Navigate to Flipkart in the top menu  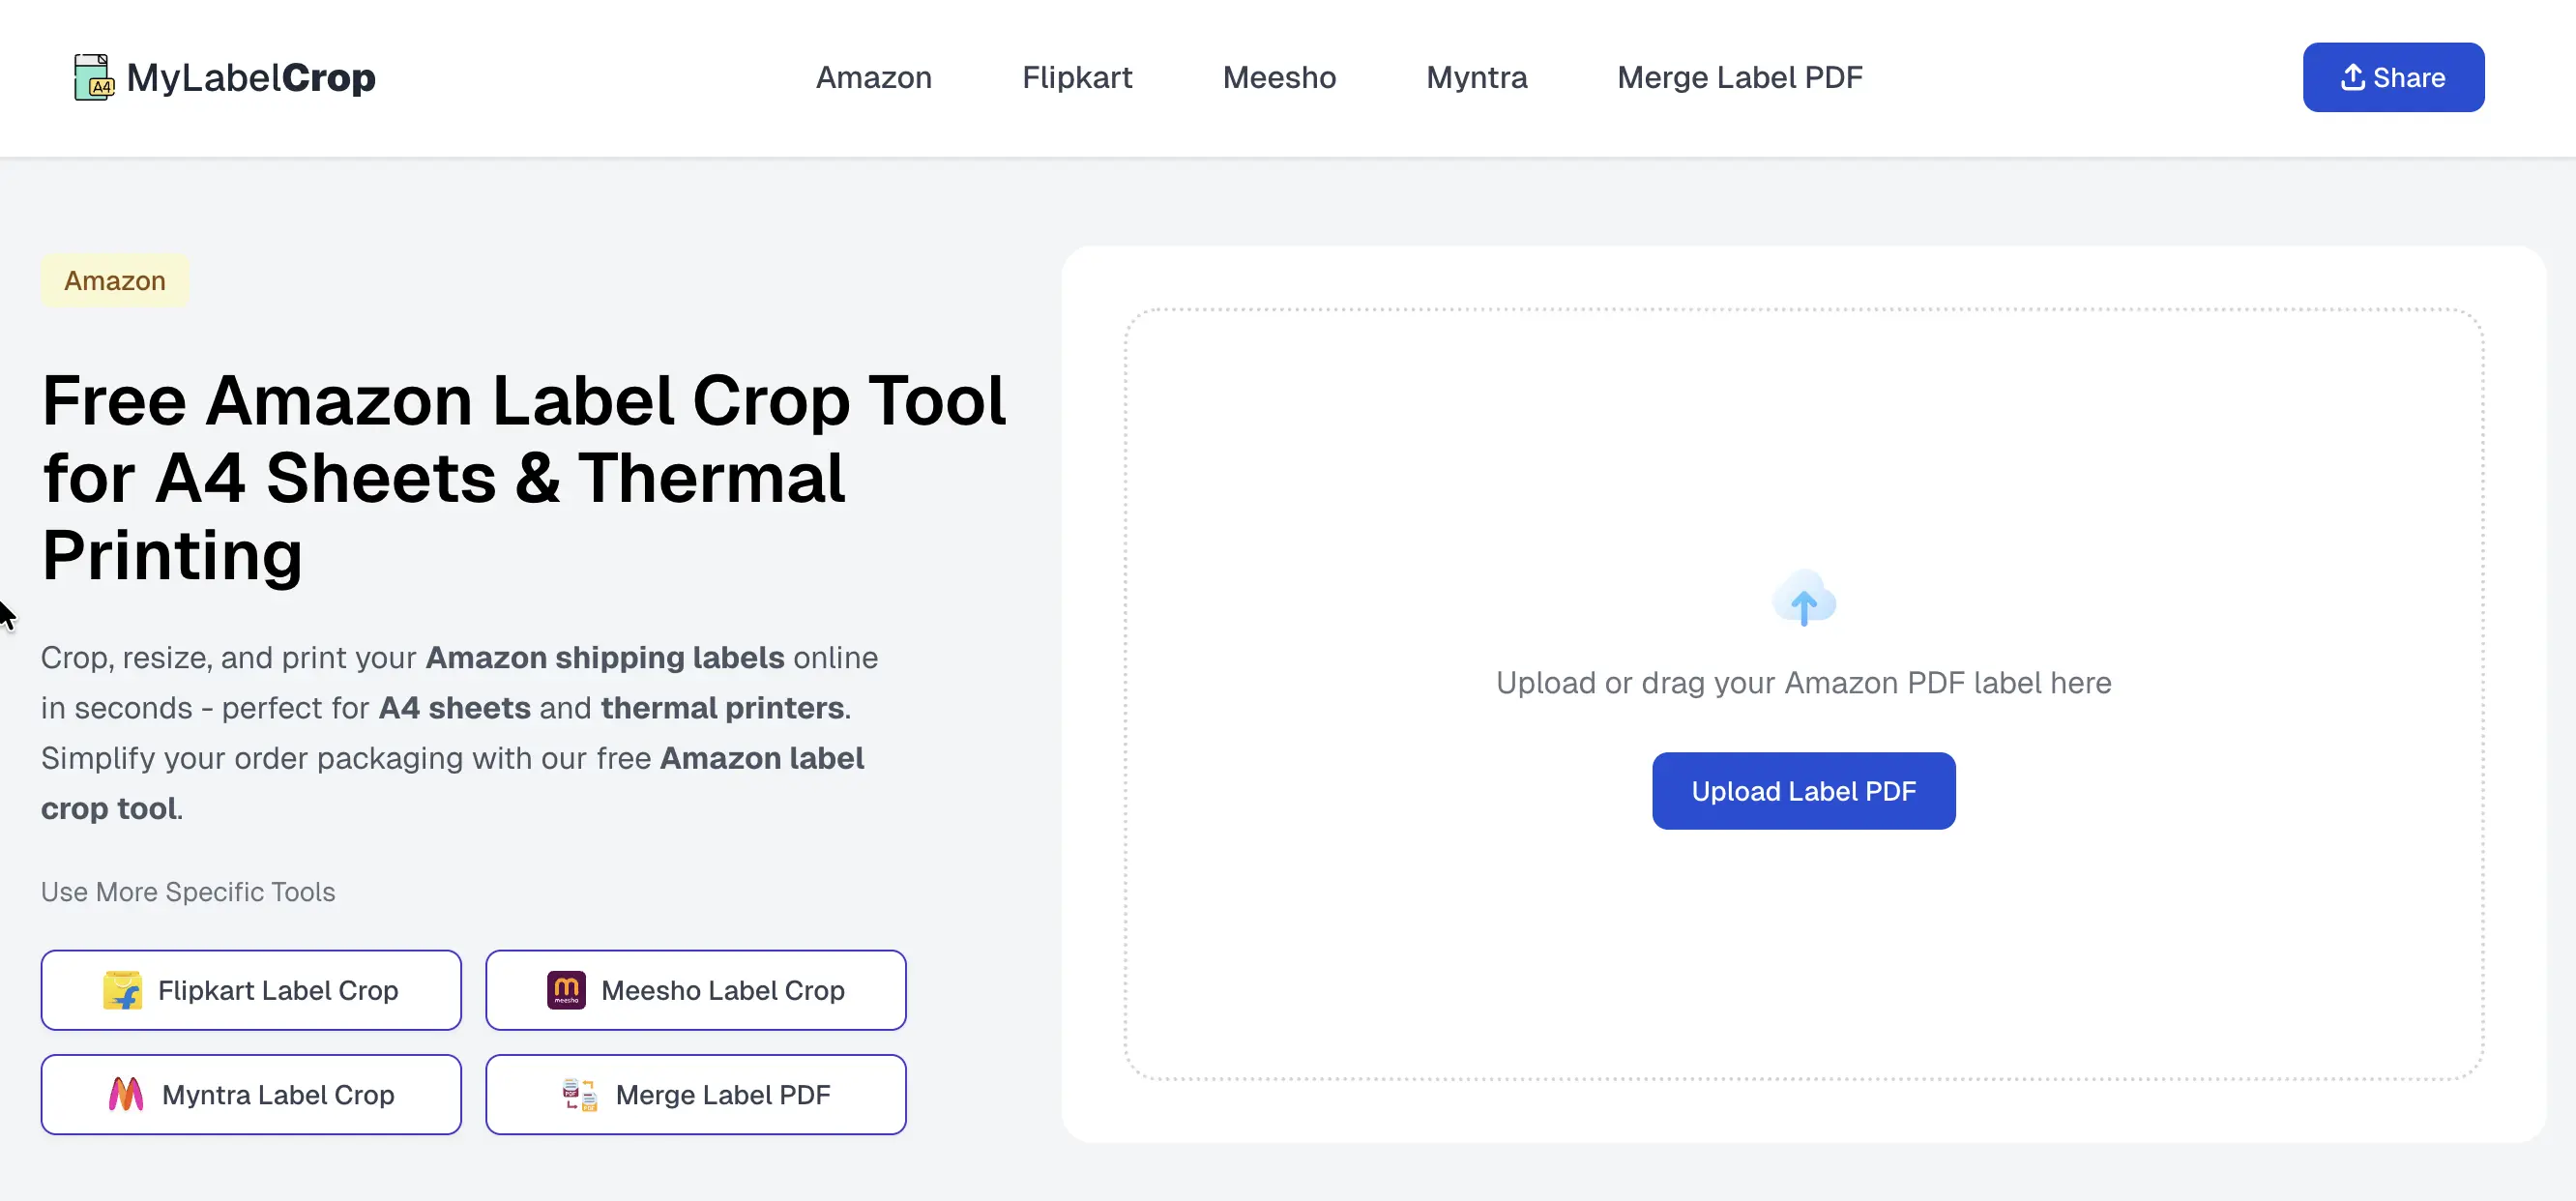pyautogui.click(x=1076, y=77)
